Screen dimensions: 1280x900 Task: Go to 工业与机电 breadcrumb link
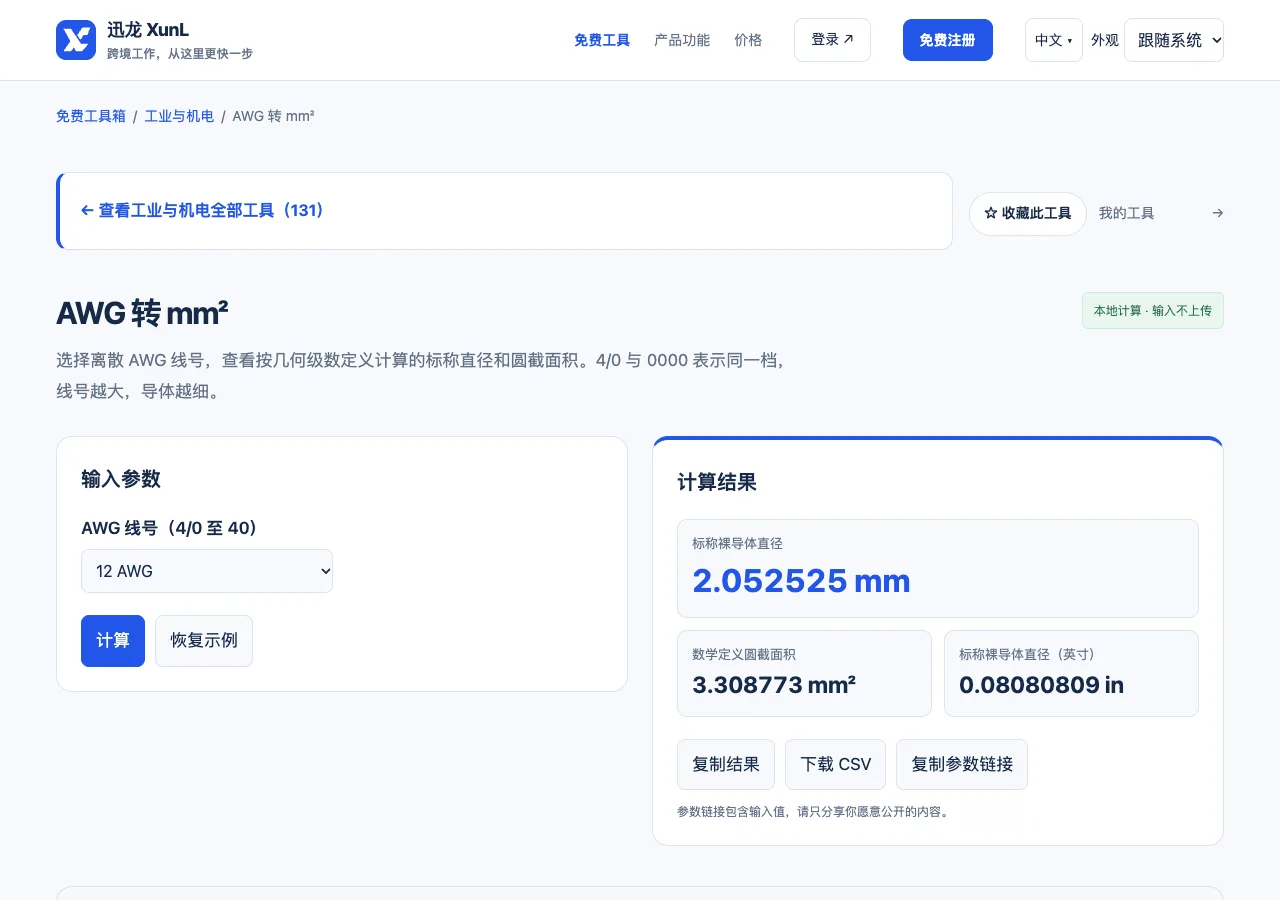[179, 116]
